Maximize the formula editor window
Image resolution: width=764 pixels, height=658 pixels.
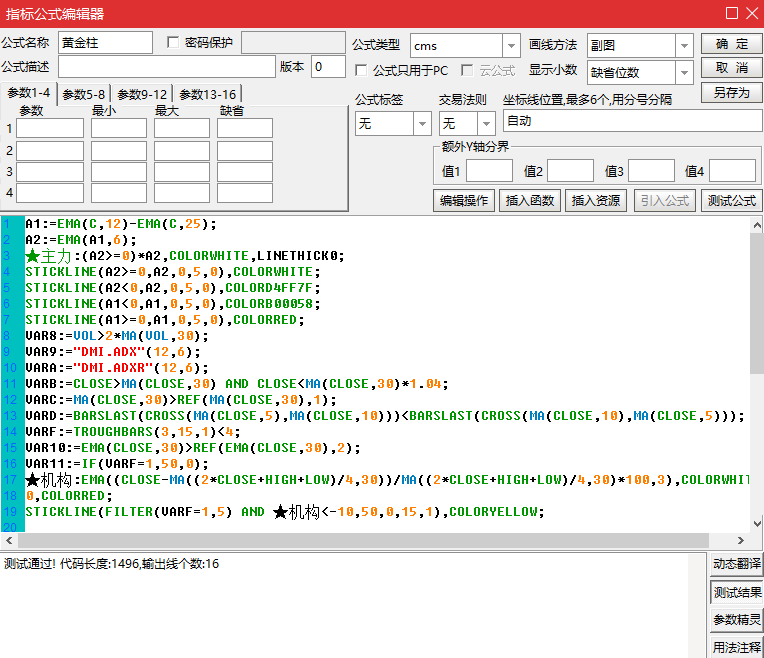[x=732, y=13]
